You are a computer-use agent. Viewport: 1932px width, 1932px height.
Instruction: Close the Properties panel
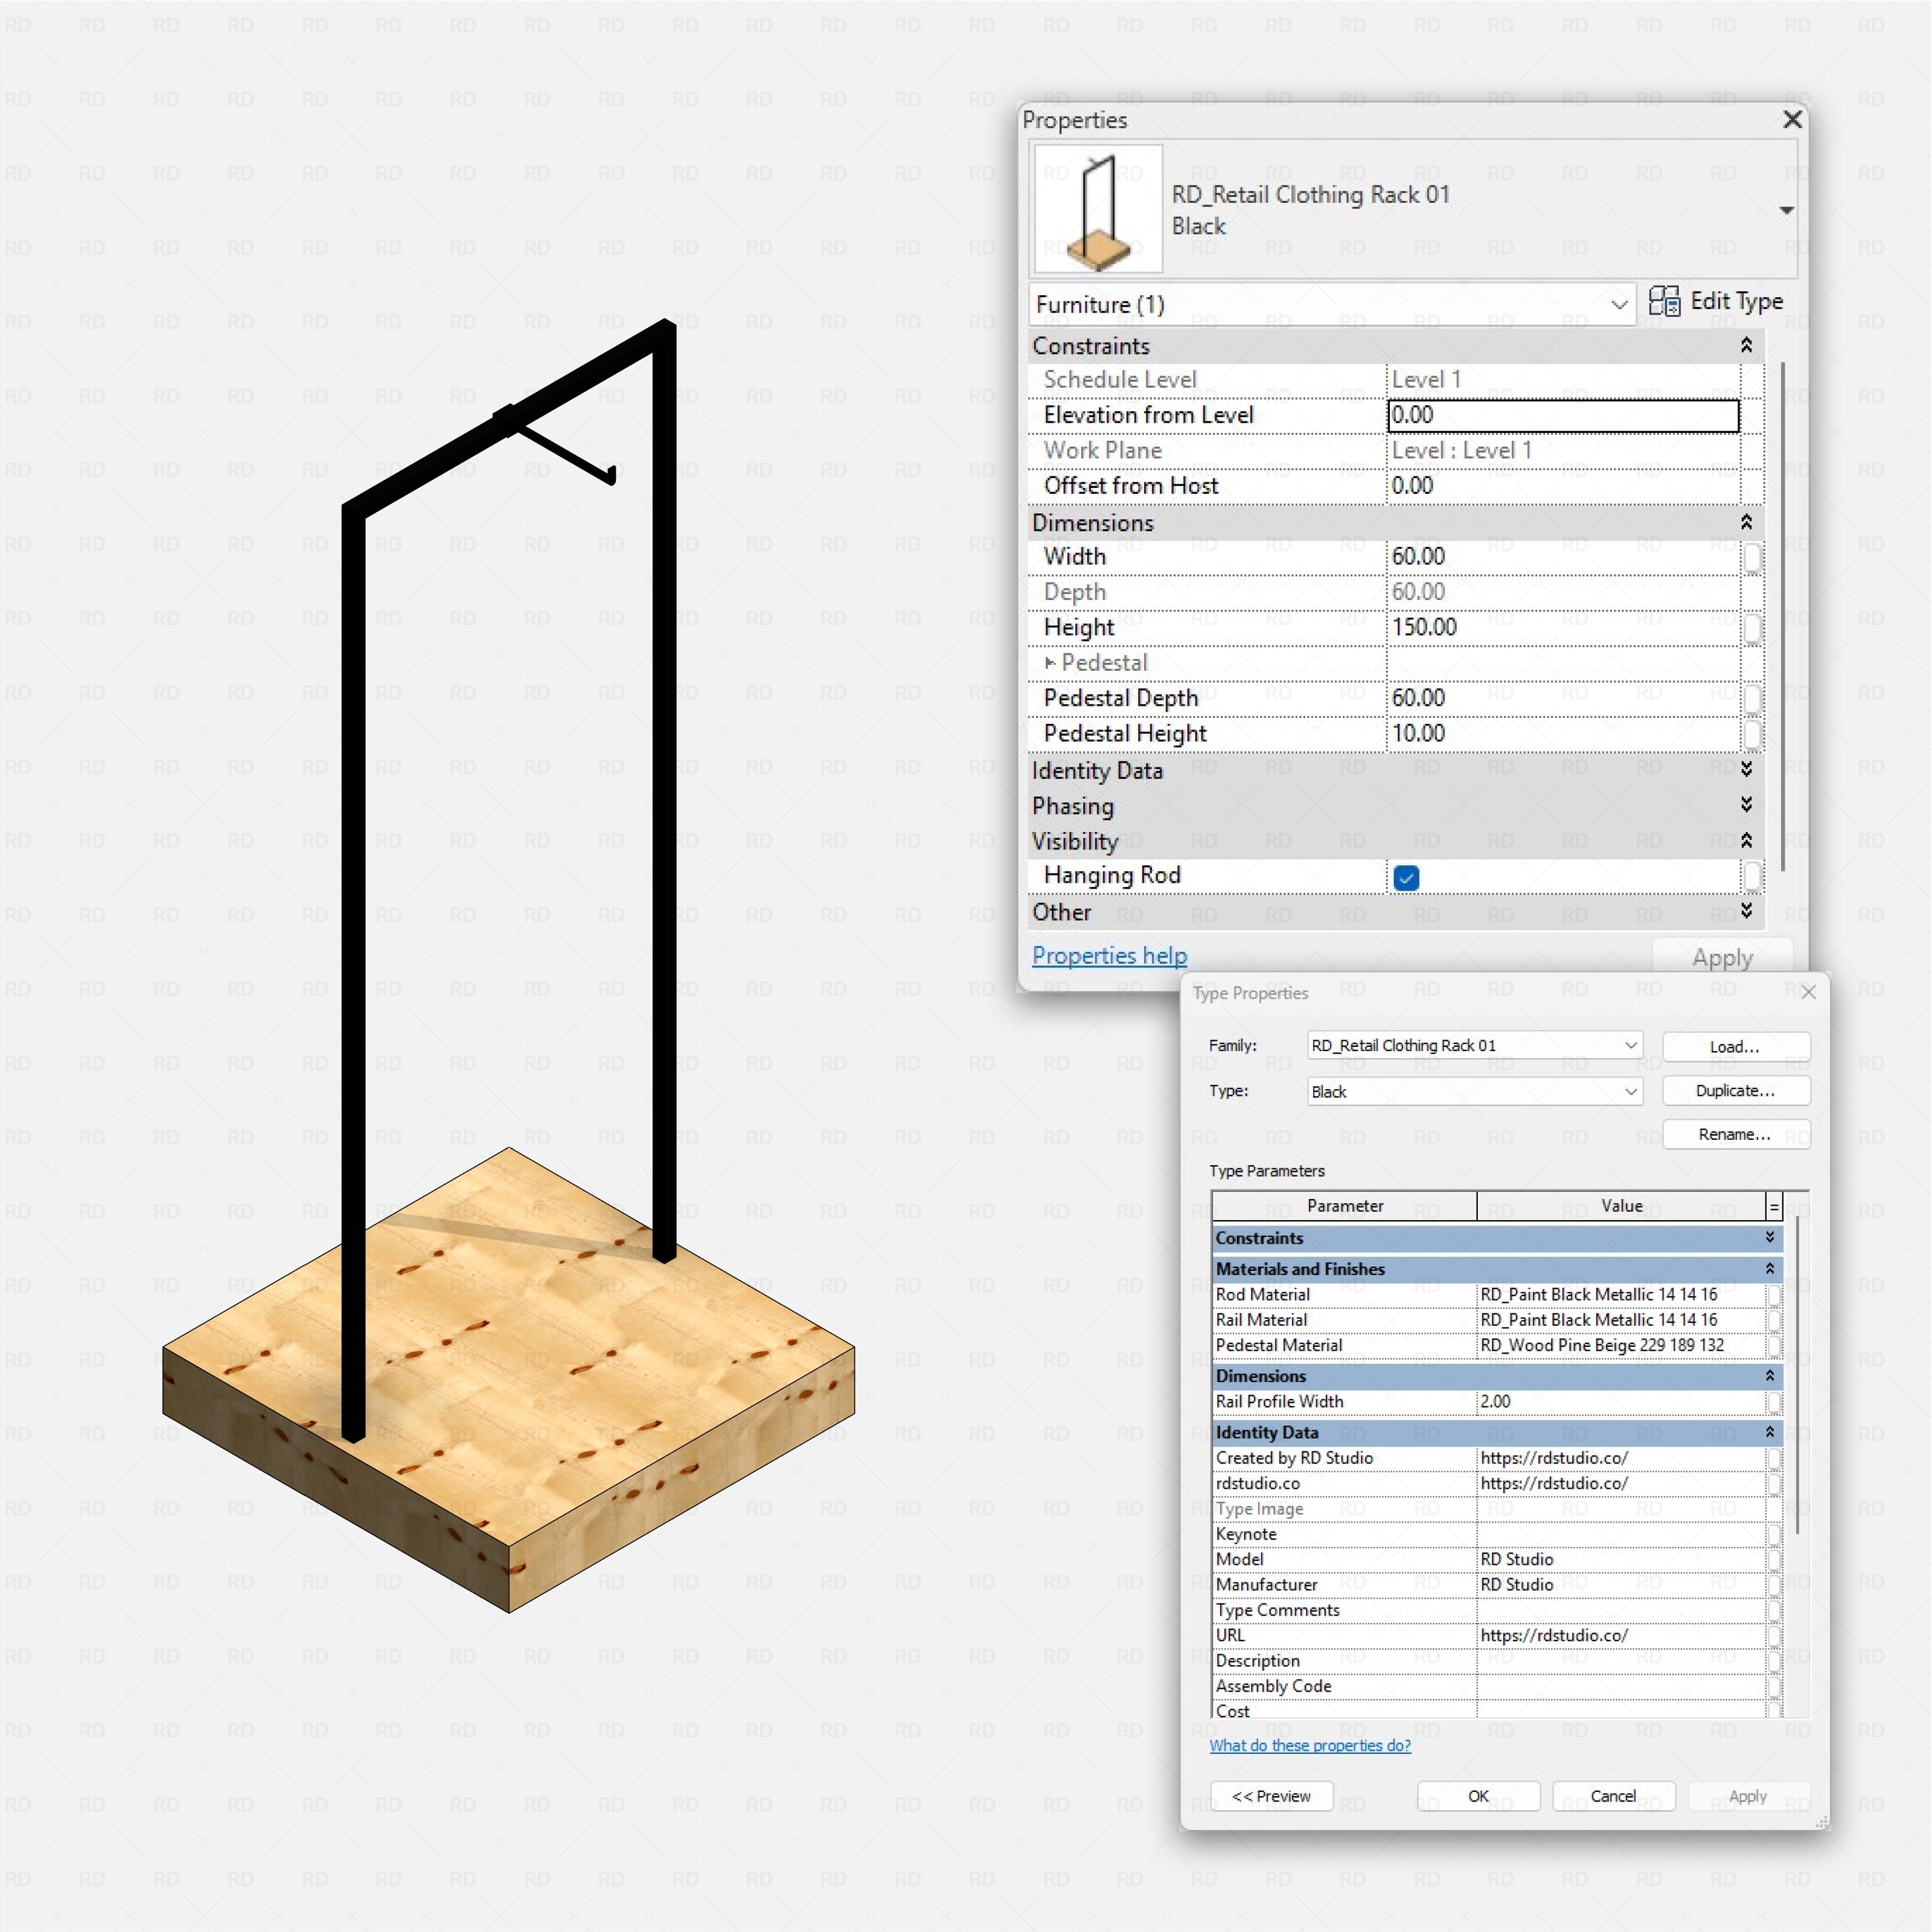[x=1792, y=119]
